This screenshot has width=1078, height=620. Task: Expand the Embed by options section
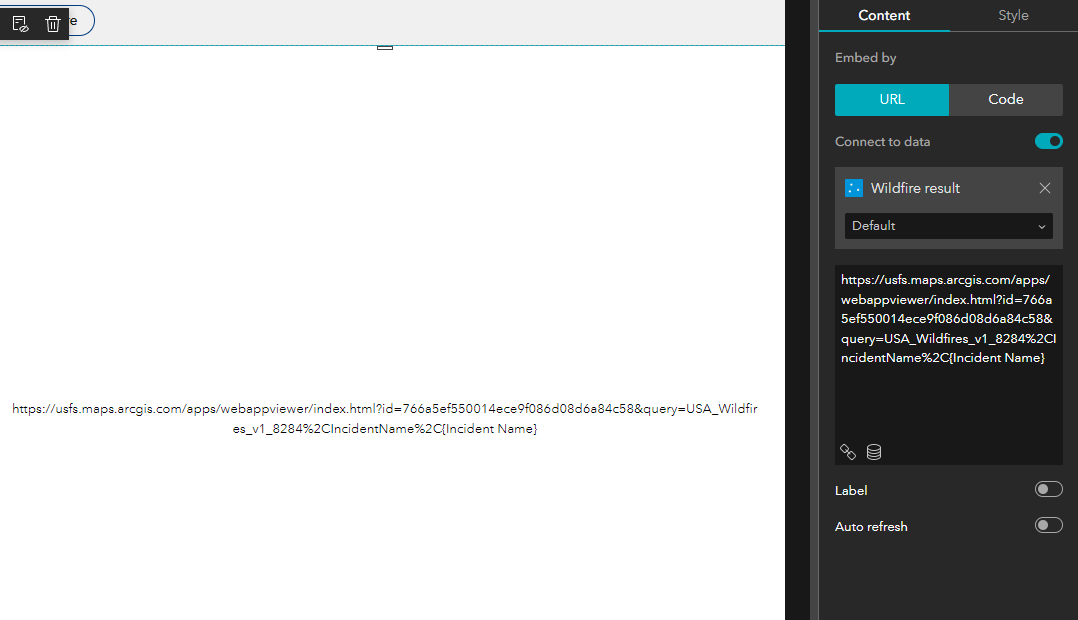coord(865,57)
